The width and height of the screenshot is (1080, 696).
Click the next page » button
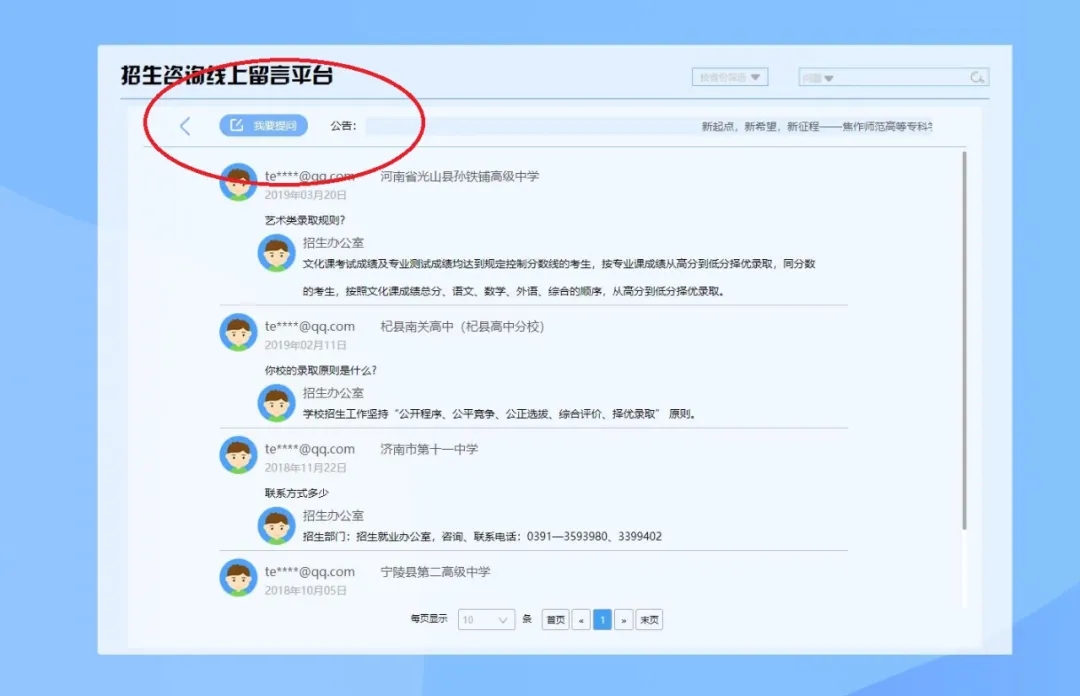[x=623, y=620]
